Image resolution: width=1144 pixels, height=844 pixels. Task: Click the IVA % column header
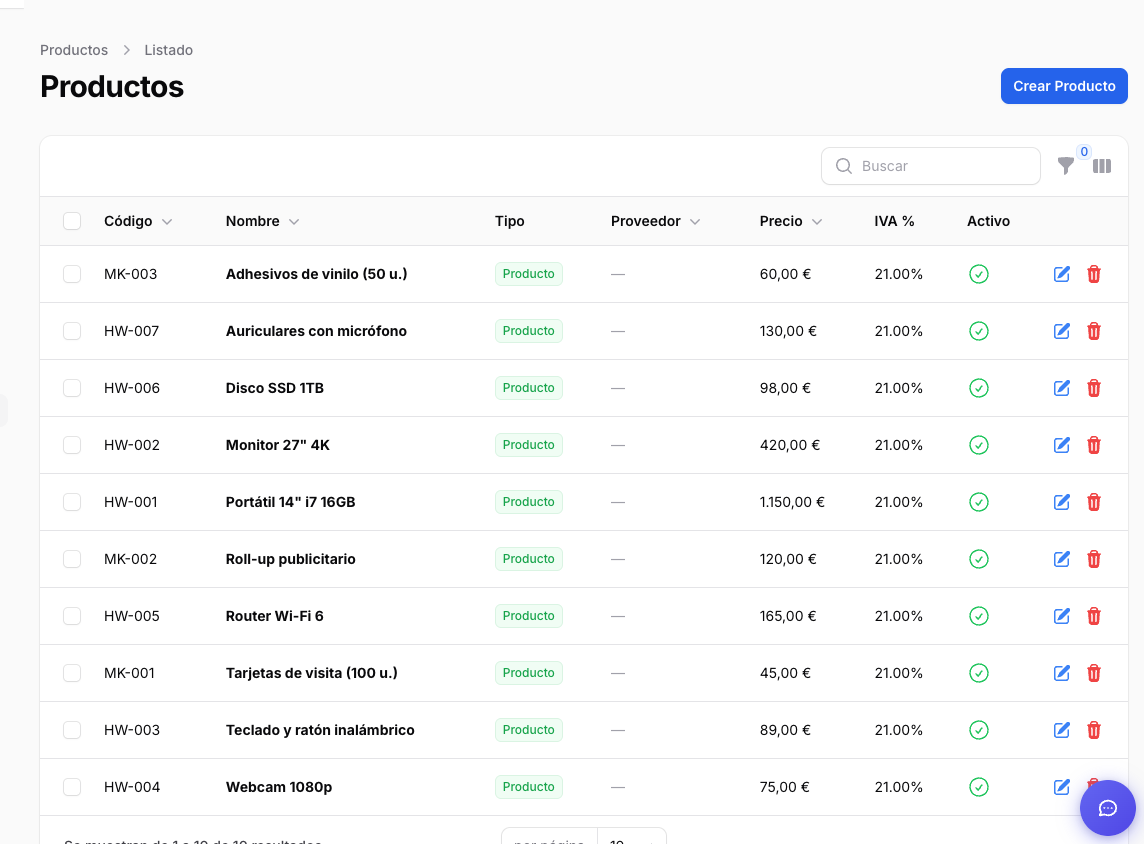pyautogui.click(x=894, y=221)
